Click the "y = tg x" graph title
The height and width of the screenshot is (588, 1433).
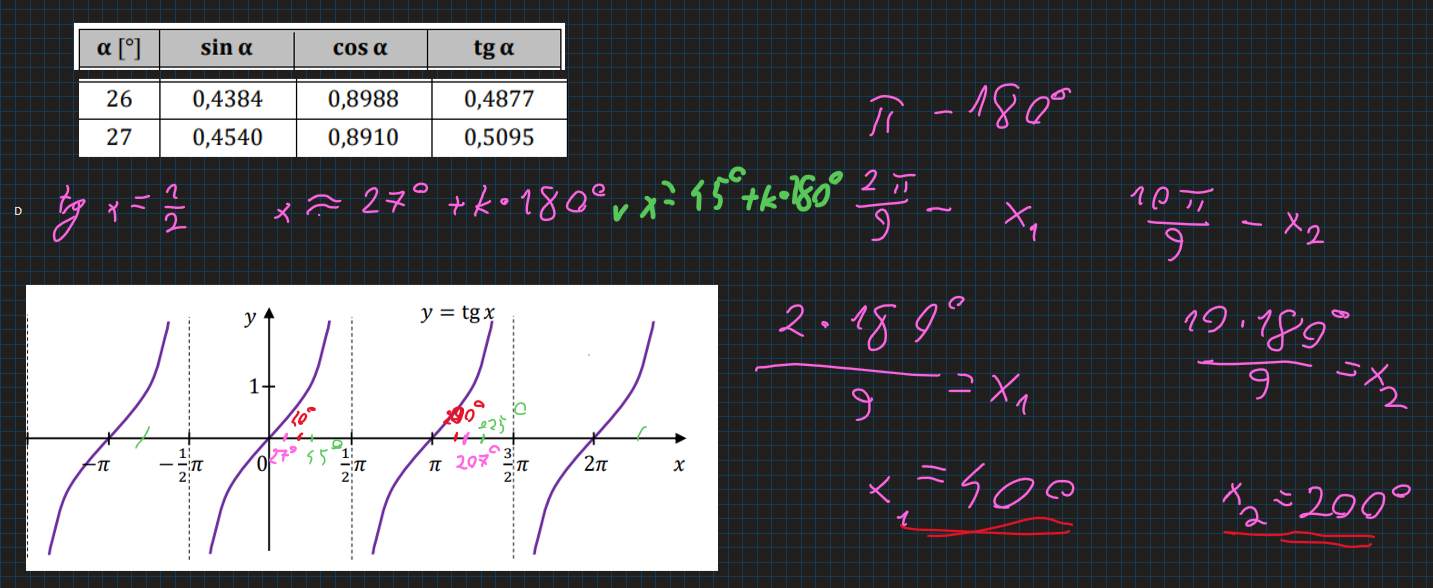point(457,313)
